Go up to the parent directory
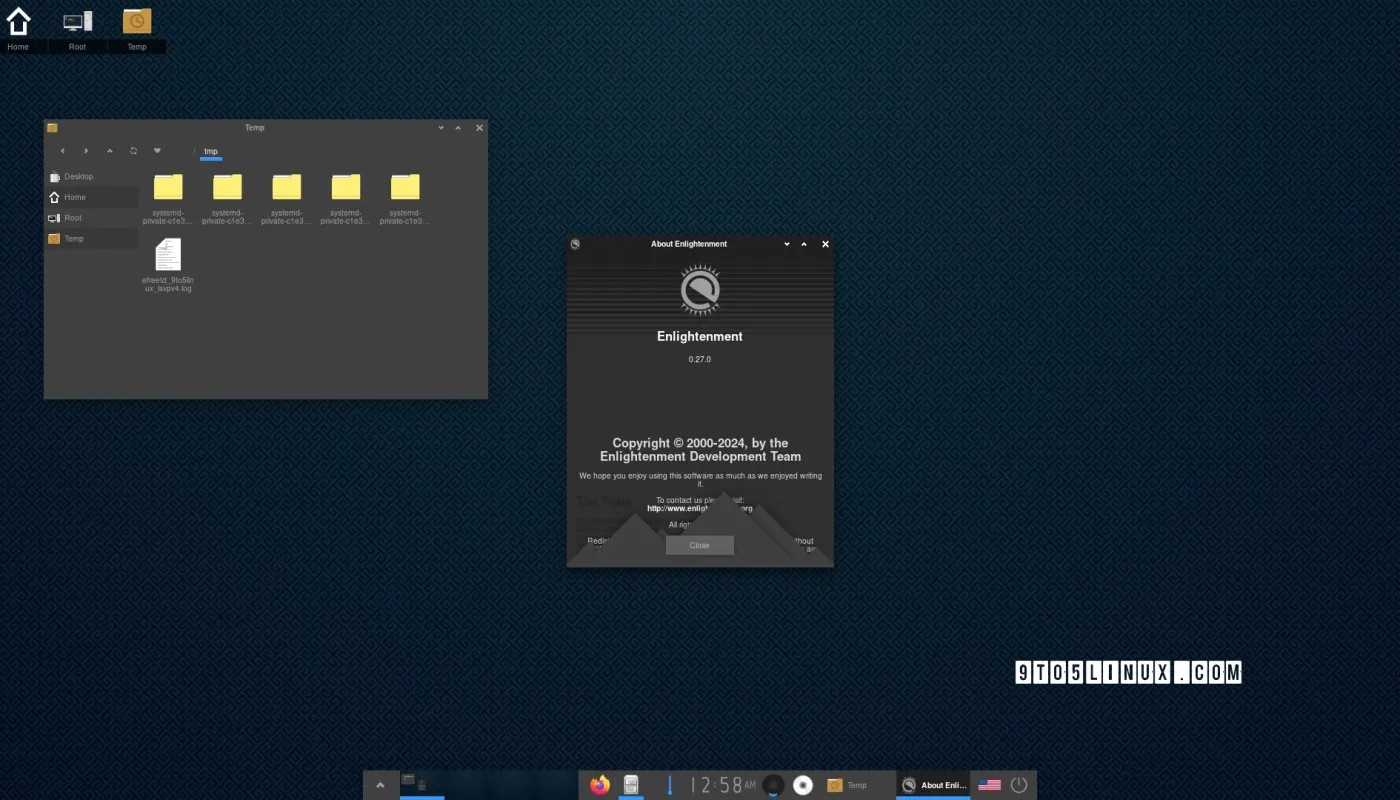The image size is (1400, 800). click(110, 151)
